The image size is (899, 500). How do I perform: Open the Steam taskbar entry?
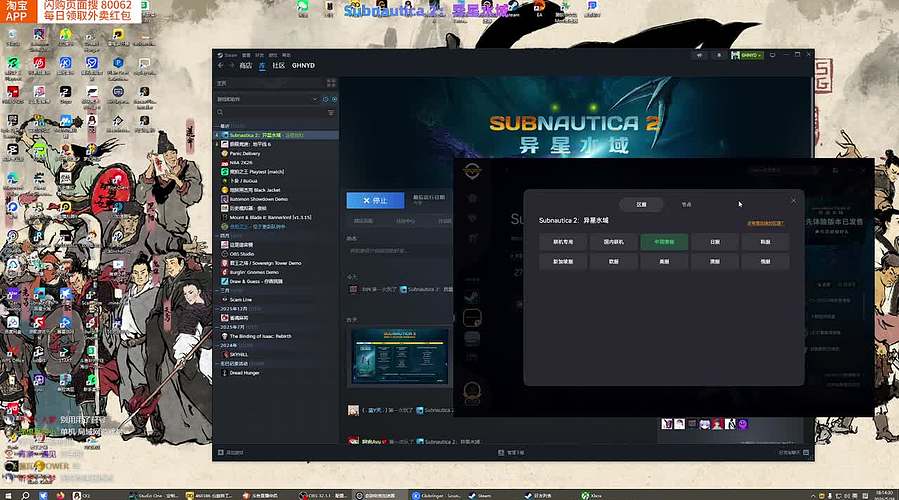[x=480, y=495]
